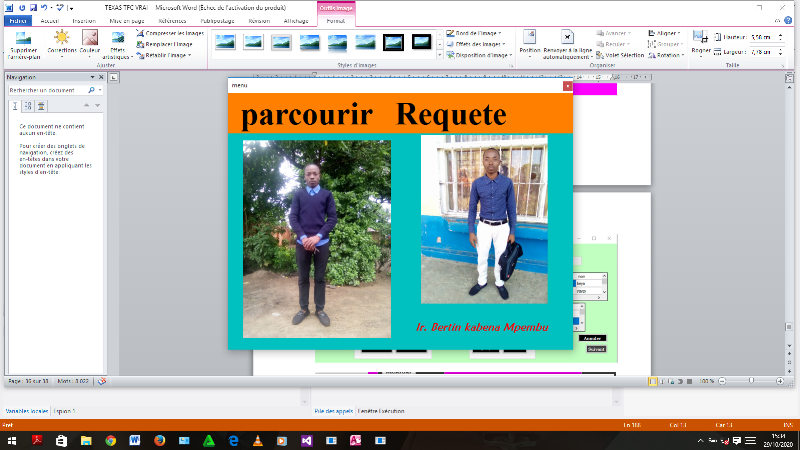Open the Fichier tab
The image size is (800, 450).
tap(17, 20)
